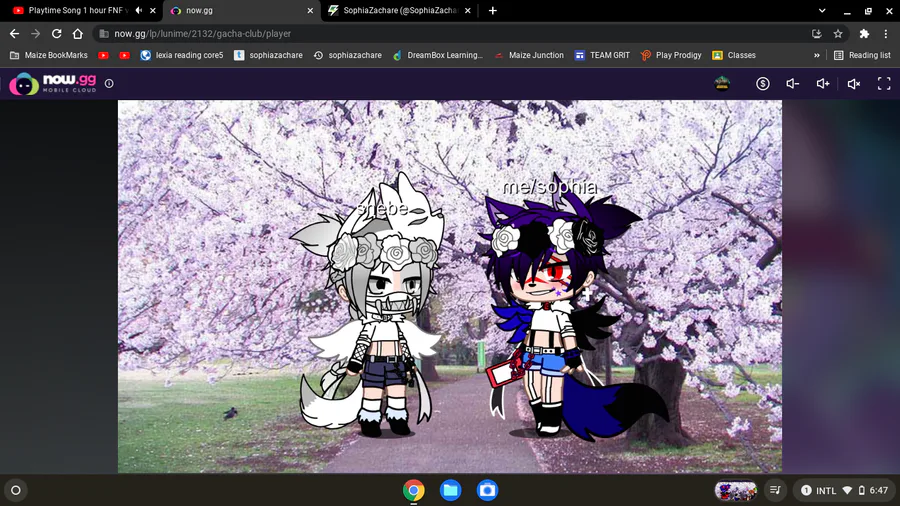Screen dimensions: 900x506
Task: Open the Wi-Fi status icon
Action: [847, 490]
